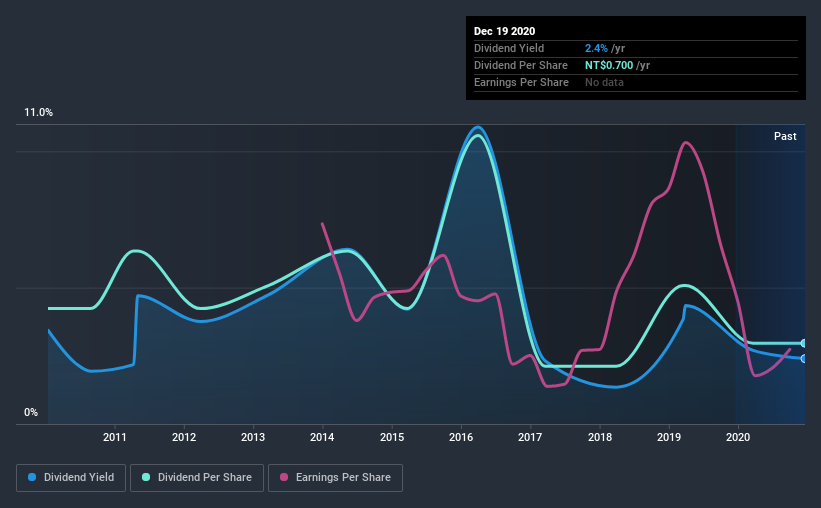821x508 pixels.
Task: Click the No data earnings value
Action: (x=604, y=82)
